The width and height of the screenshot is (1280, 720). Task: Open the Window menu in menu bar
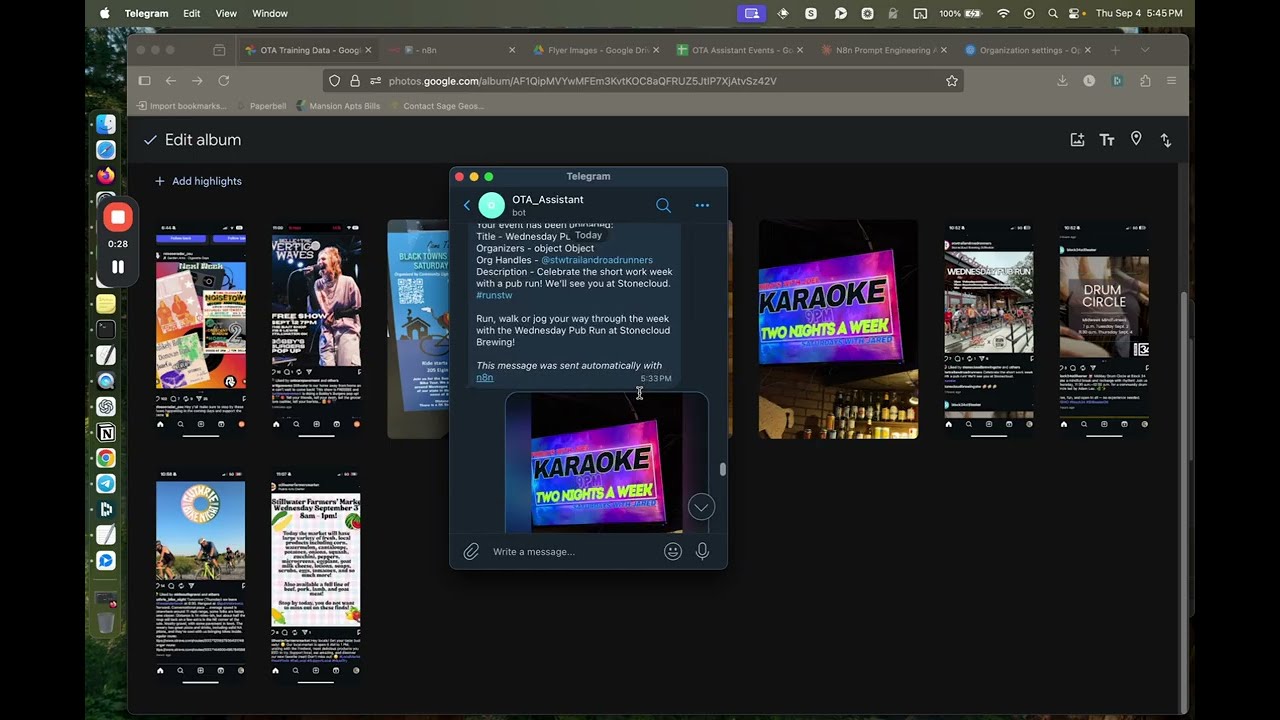270,13
